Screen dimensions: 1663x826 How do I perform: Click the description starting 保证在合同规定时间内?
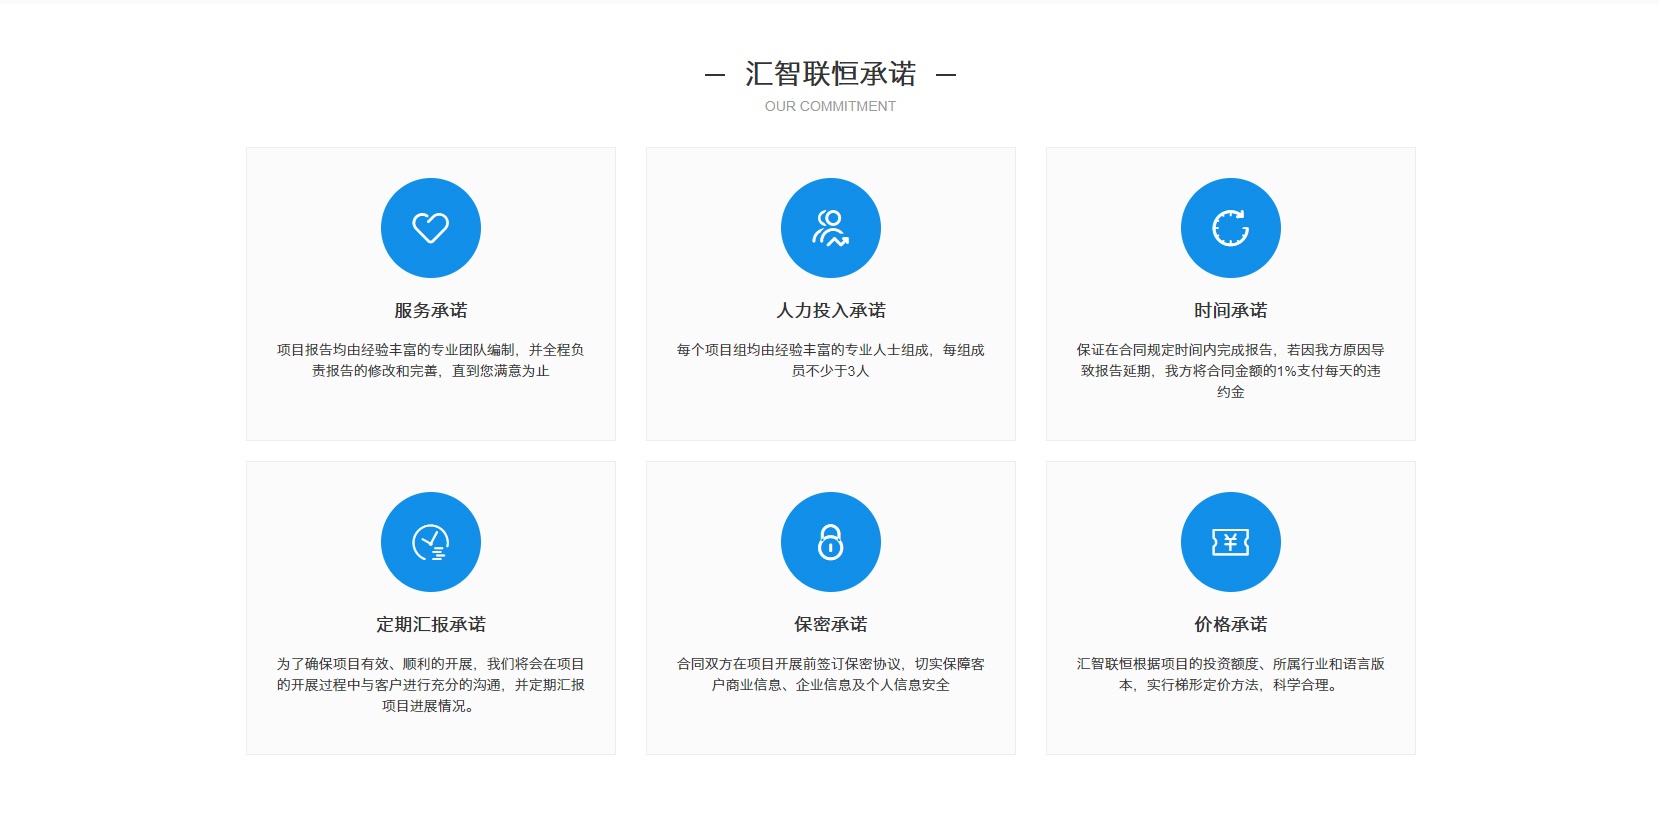click(x=1231, y=371)
